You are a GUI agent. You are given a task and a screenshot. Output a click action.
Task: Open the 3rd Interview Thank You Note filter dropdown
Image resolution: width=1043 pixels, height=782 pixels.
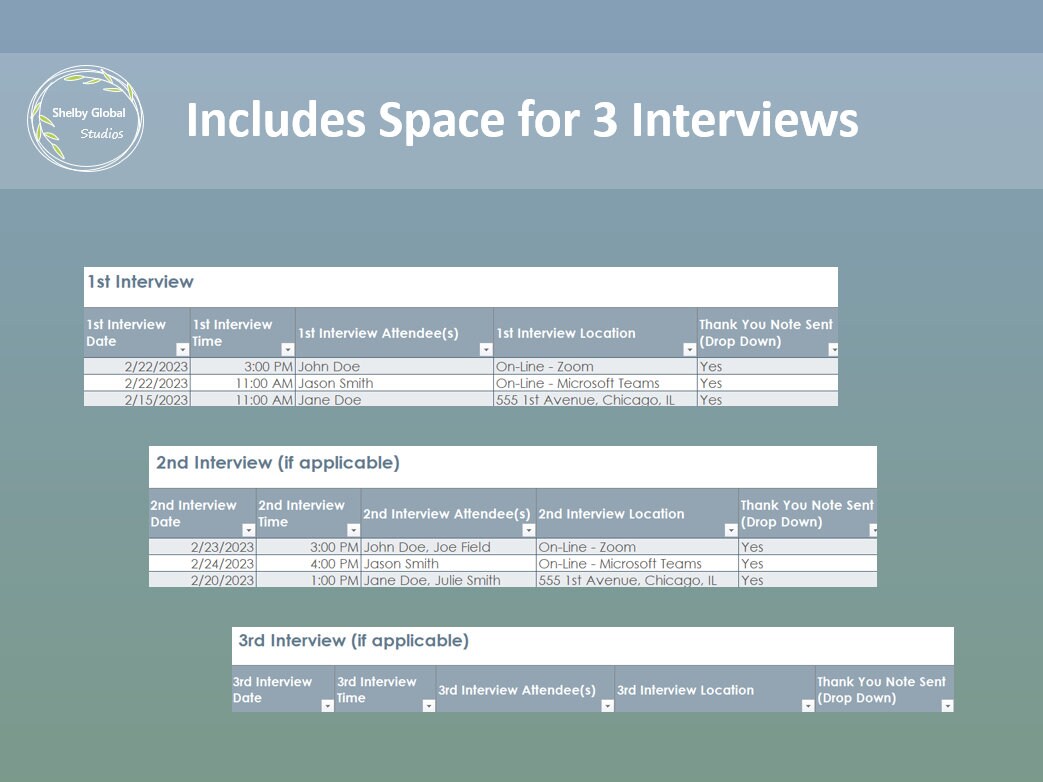947,706
